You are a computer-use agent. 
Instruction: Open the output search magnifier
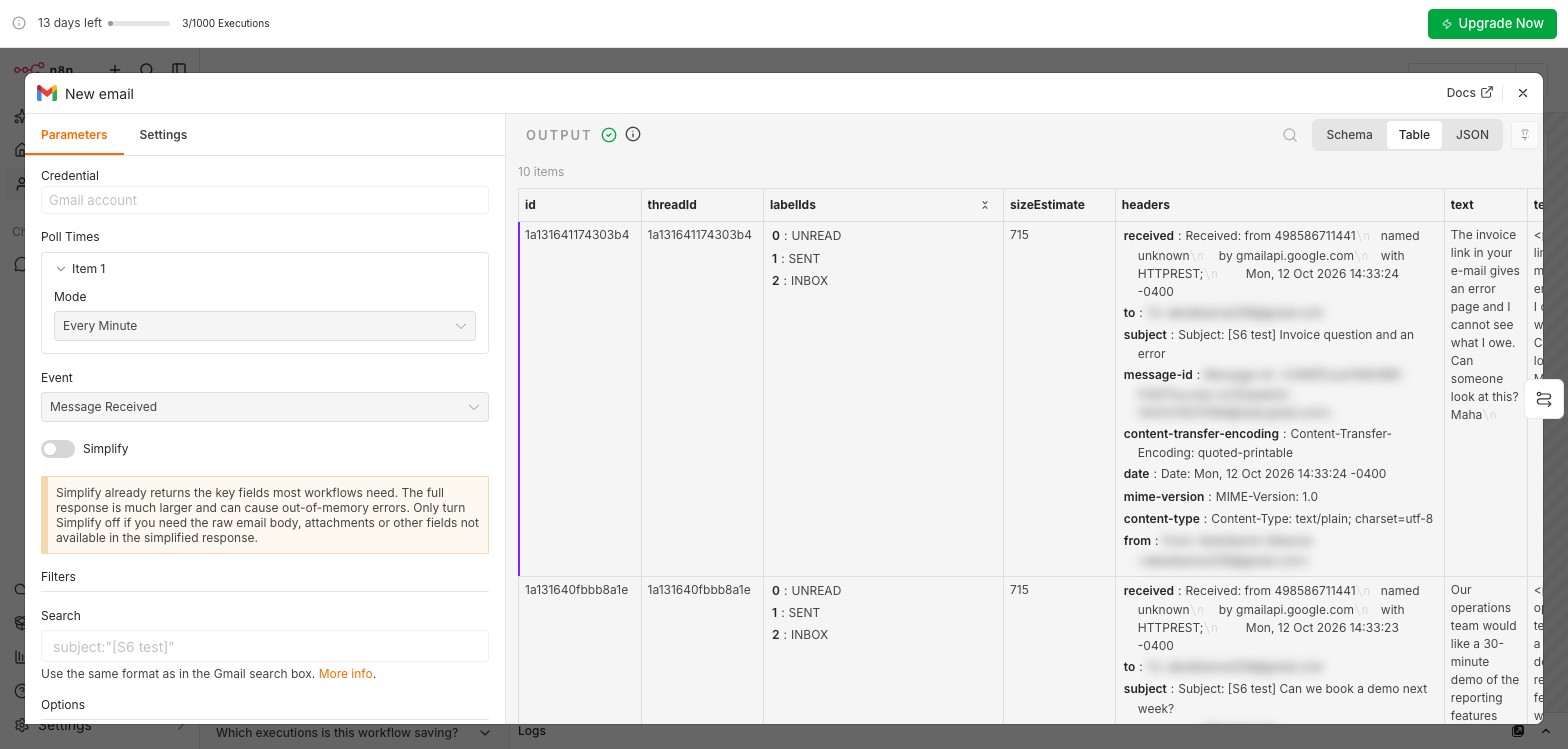click(x=1290, y=135)
